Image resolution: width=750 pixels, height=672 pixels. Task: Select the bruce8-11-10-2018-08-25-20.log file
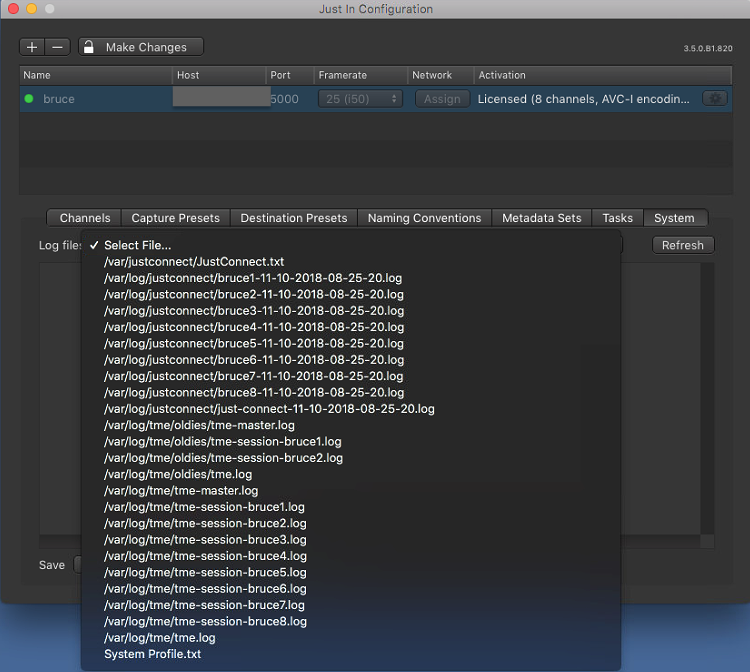click(351, 393)
